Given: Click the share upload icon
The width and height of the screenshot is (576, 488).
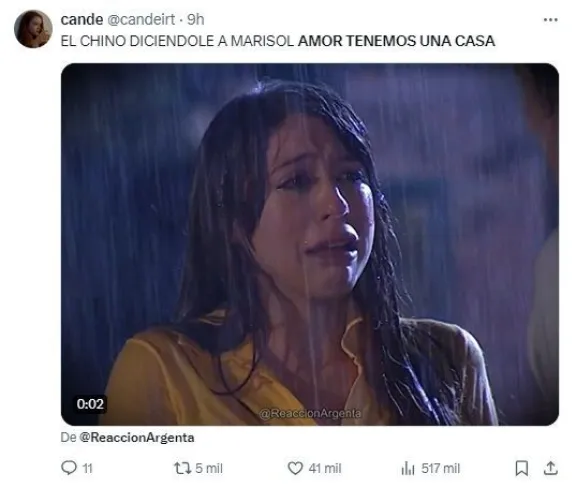Looking at the screenshot, I should click(x=550, y=468).
